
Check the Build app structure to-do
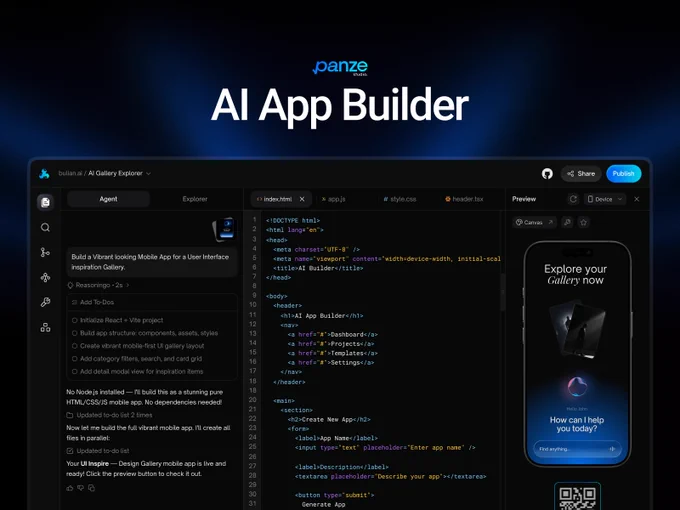(75, 333)
